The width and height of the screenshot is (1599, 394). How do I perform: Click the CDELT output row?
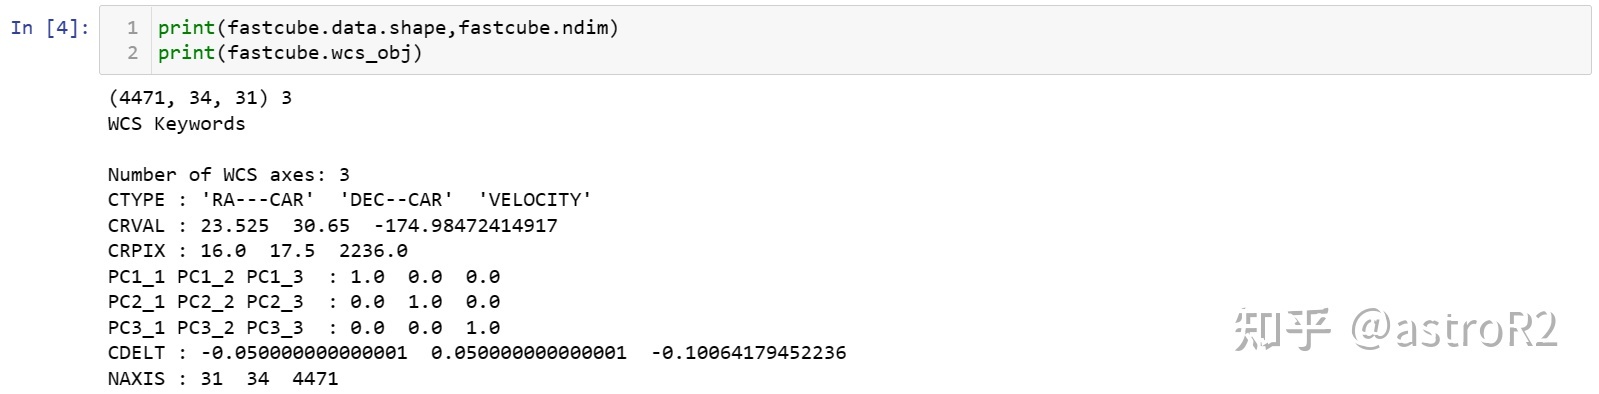(x=477, y=353)
